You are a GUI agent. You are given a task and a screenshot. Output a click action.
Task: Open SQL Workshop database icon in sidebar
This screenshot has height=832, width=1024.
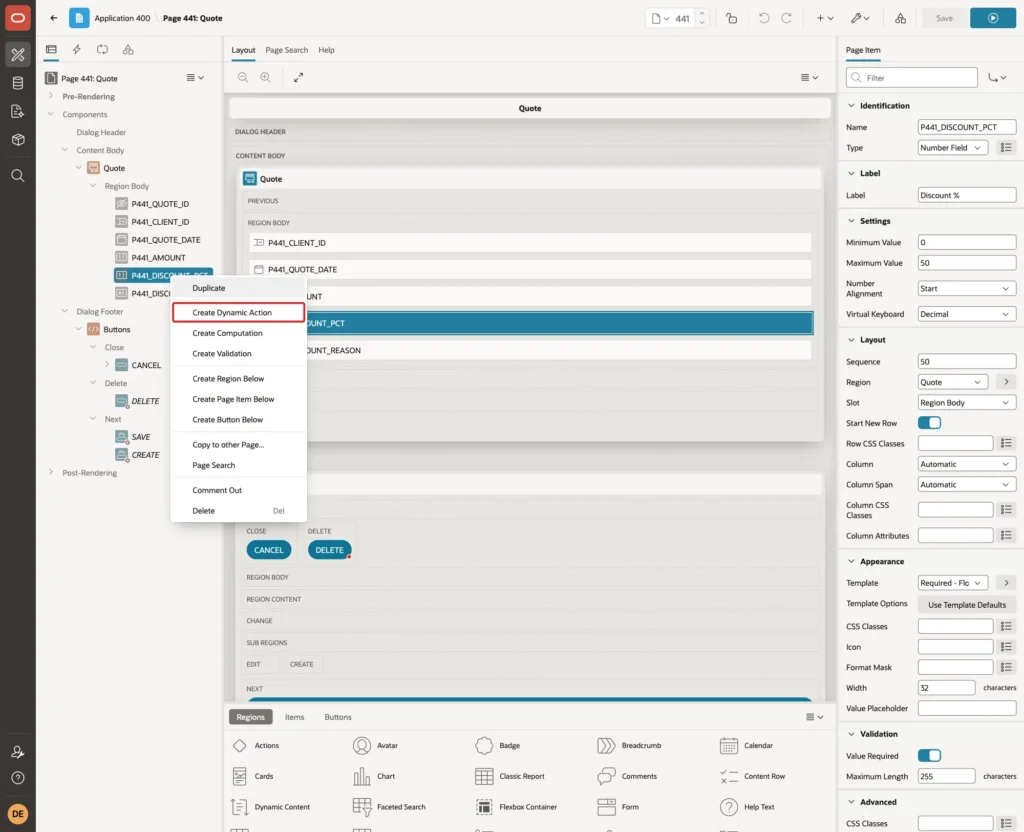[x=18, y=83]
